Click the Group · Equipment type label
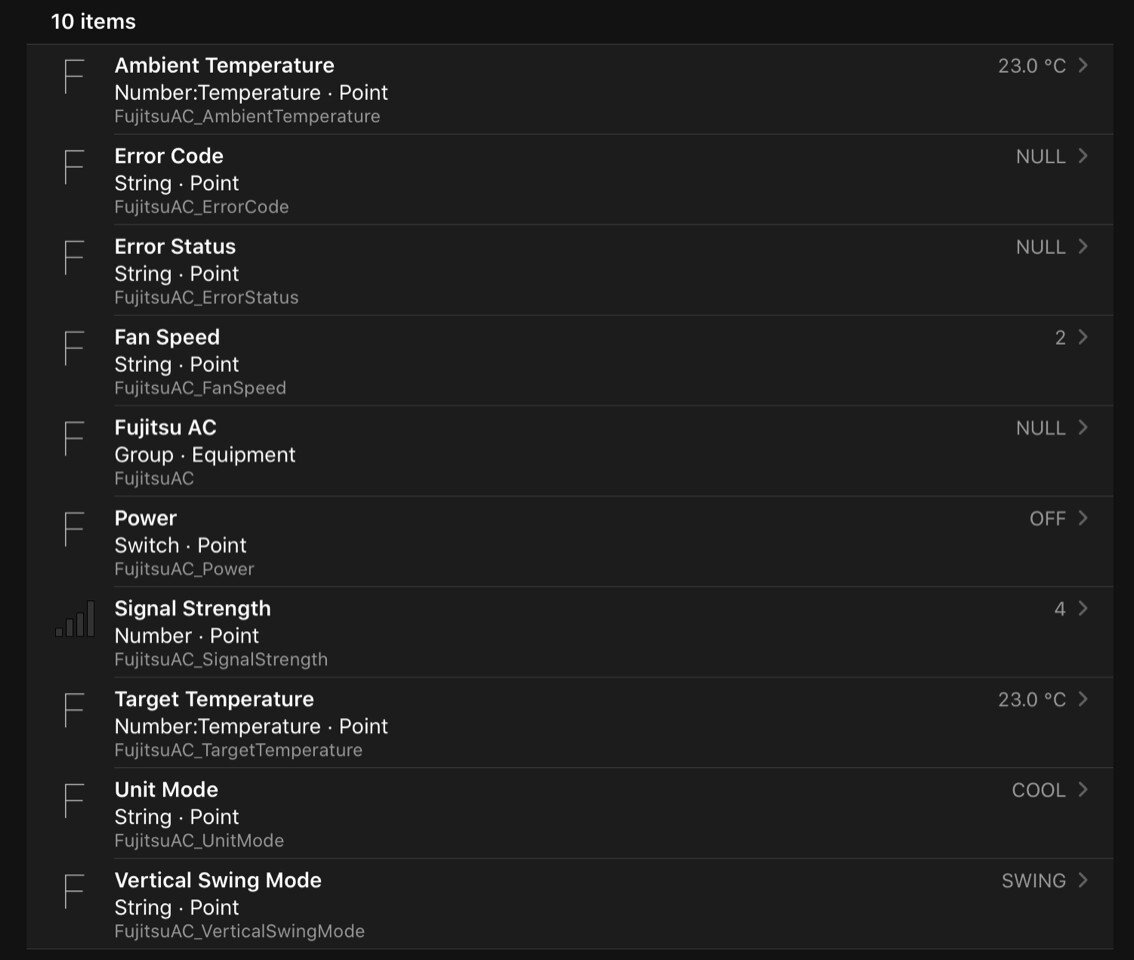This screenshot has width=1134, height=960. tap(205, 455)
